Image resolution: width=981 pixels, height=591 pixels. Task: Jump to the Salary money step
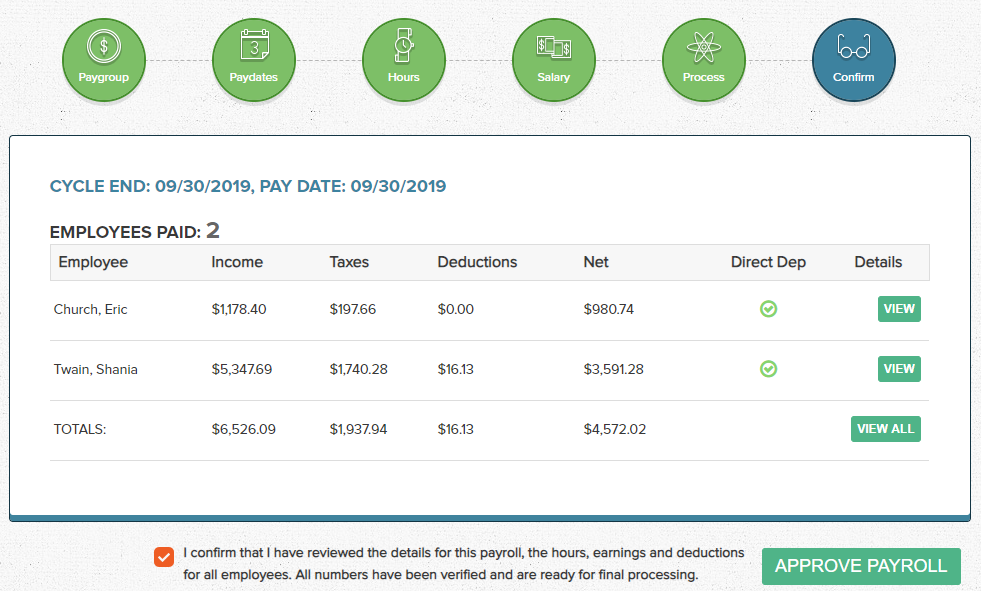tap(554, 60)
